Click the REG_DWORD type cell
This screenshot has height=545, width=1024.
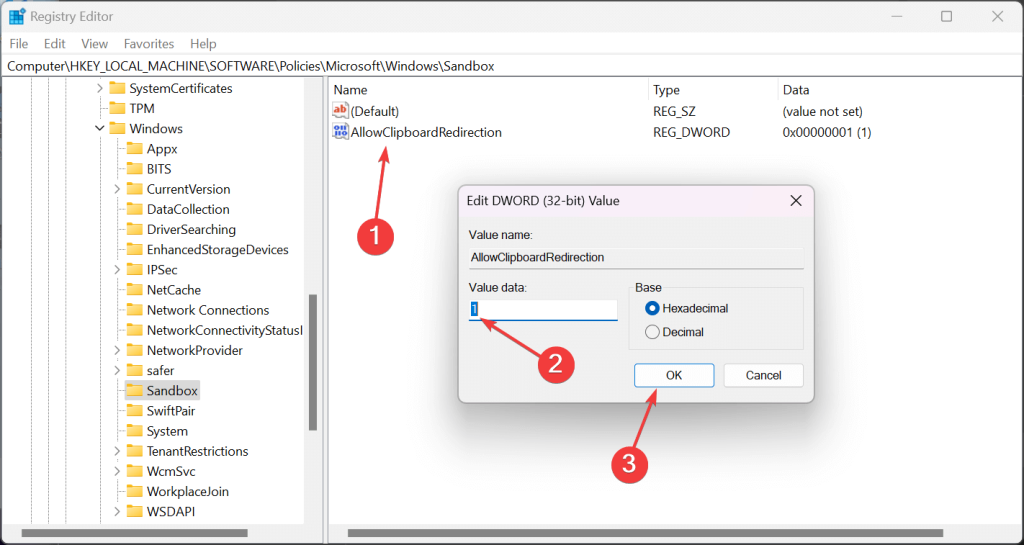click(692, 132)
